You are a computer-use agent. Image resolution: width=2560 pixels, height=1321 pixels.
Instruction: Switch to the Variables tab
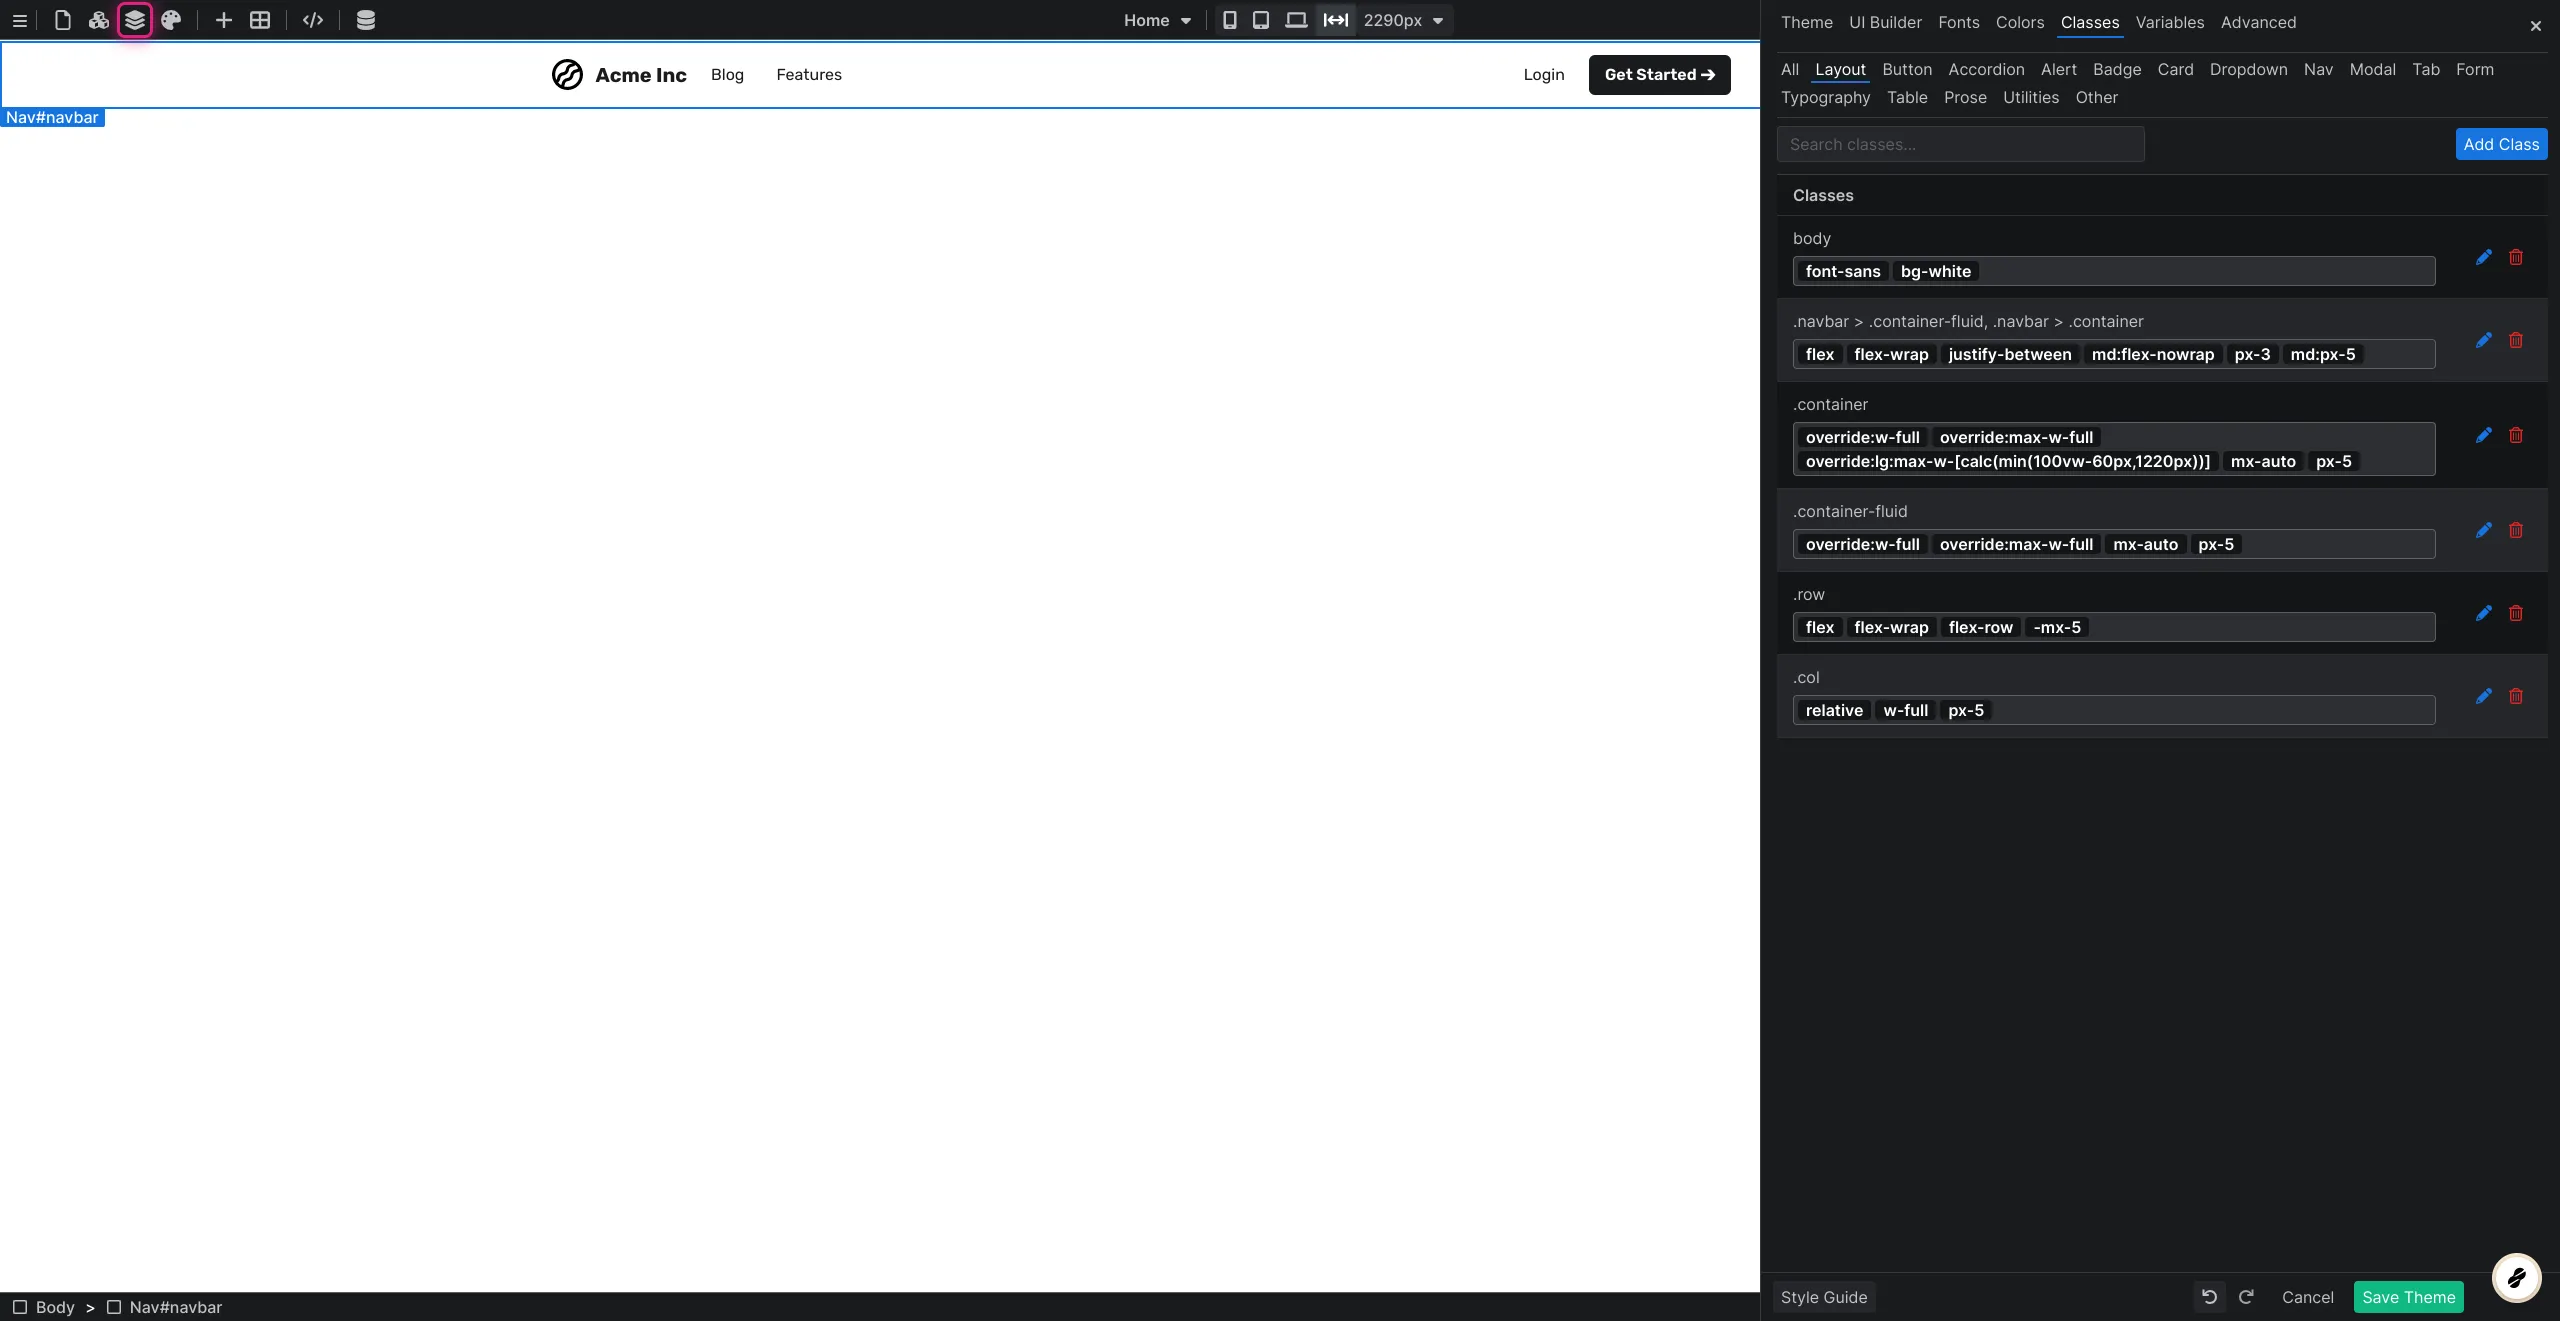coord(2170,22)
